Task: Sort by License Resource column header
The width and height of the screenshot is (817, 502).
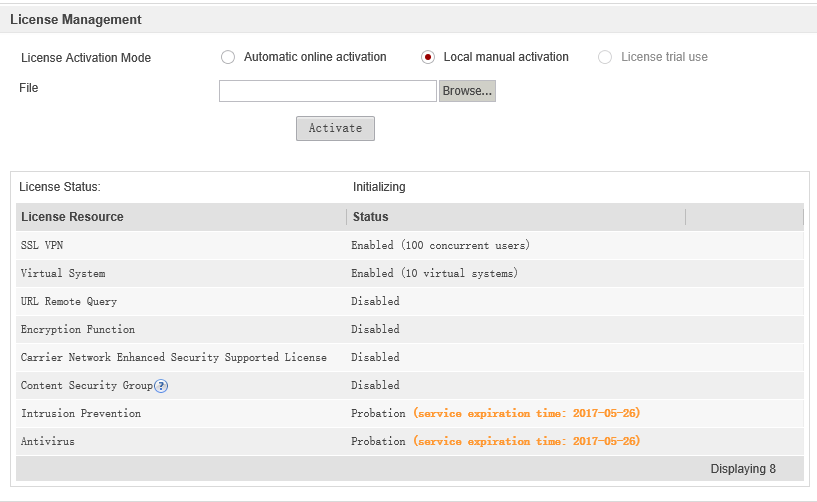Action: tap(72, 217)
